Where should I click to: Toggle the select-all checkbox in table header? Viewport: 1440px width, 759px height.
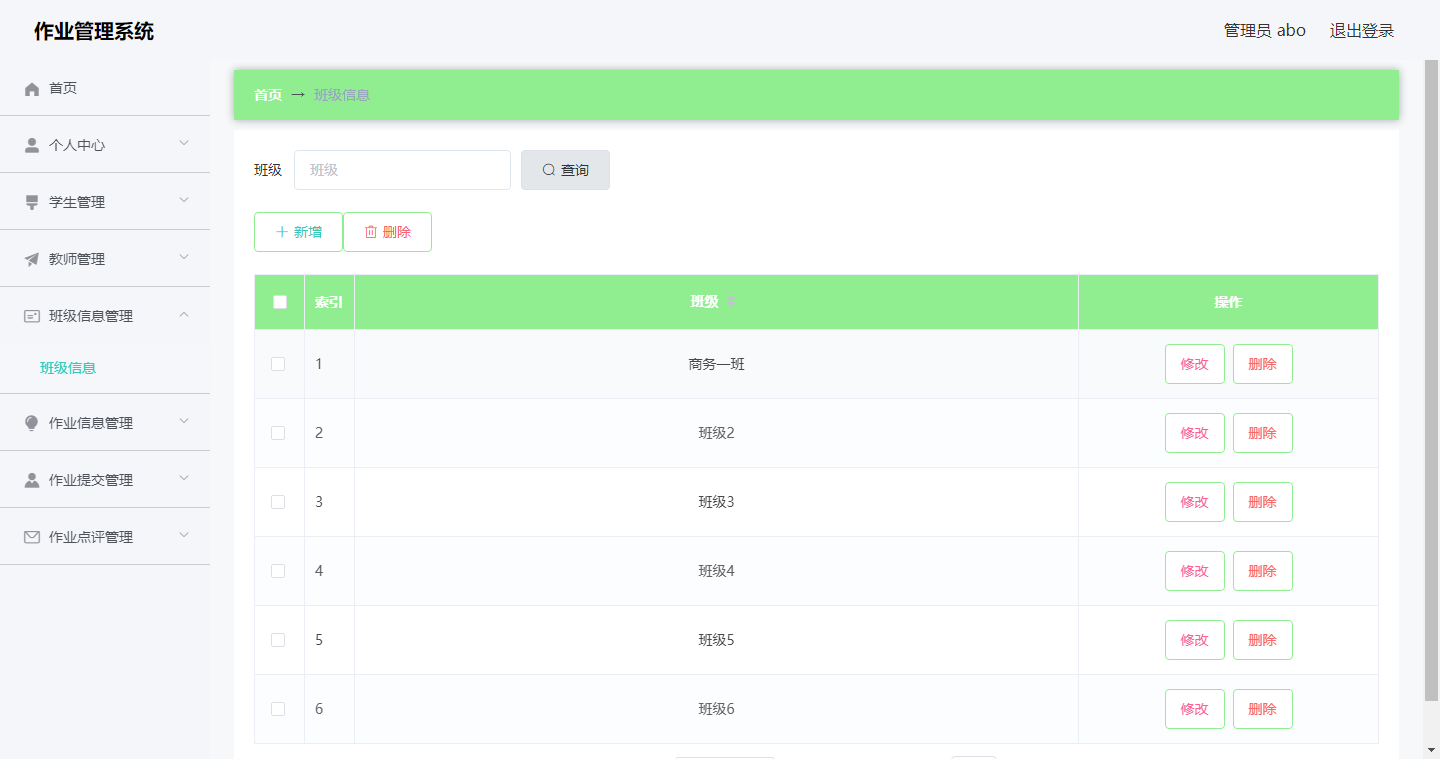[x=280, y=302]
